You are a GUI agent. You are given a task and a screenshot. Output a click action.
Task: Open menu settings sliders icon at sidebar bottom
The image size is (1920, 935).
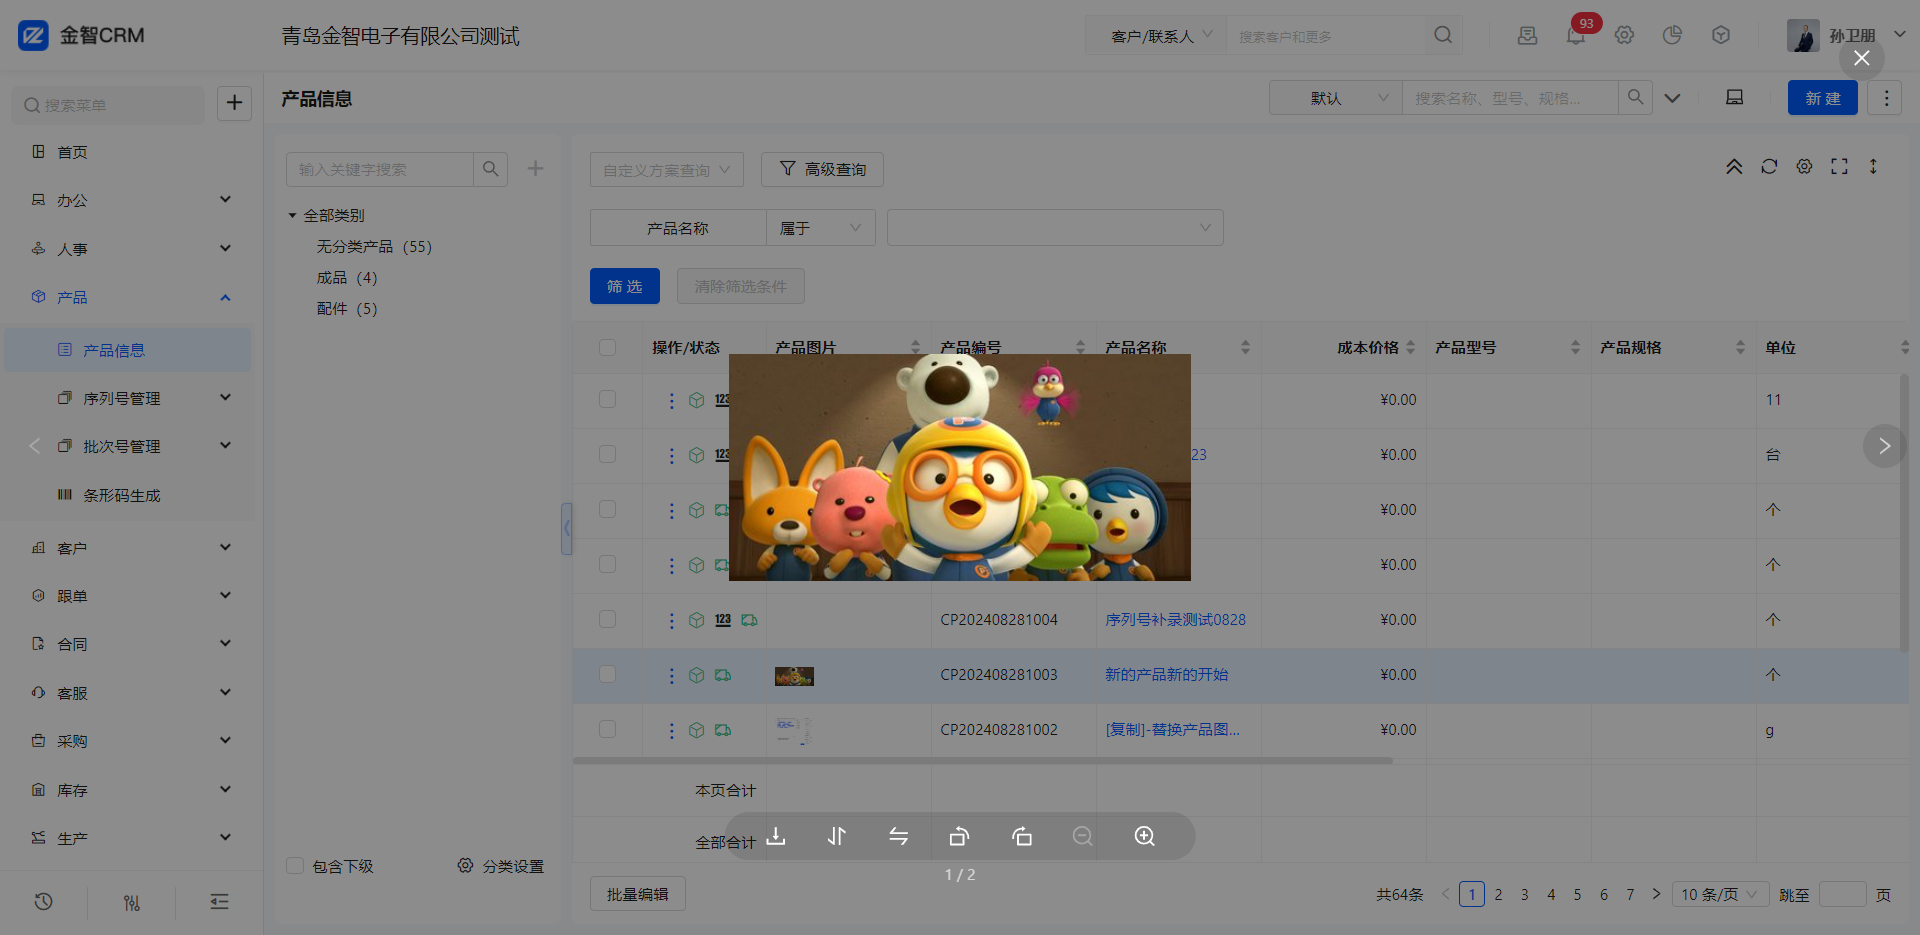click(132, 902)
